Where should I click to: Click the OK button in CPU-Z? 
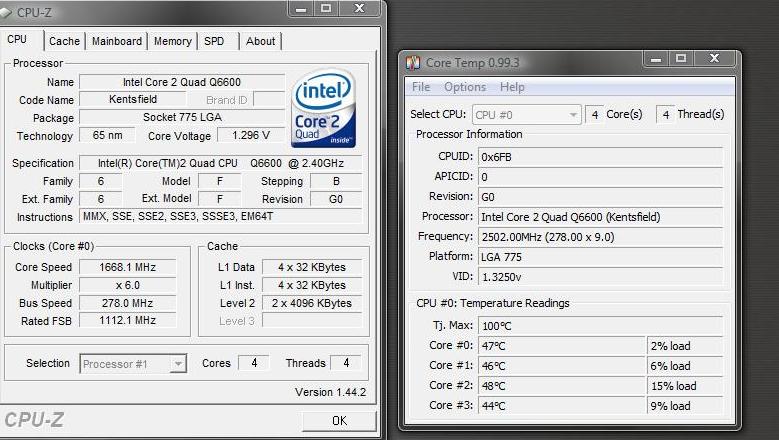coord(339,421)
